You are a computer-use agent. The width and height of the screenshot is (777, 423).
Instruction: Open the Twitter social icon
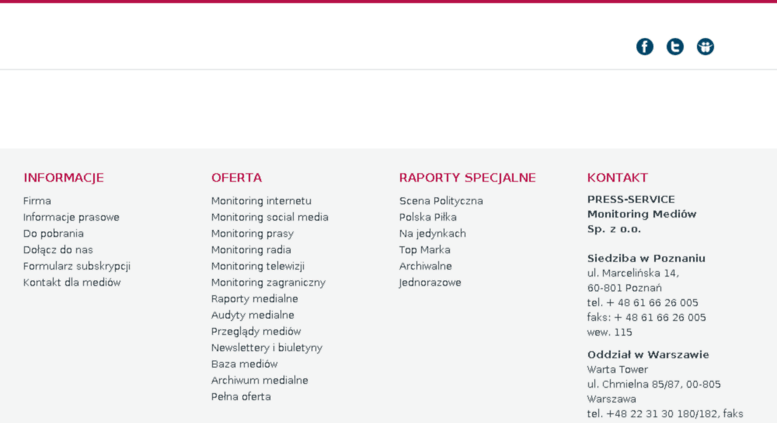pyautogui.click(x=675, y=47)
